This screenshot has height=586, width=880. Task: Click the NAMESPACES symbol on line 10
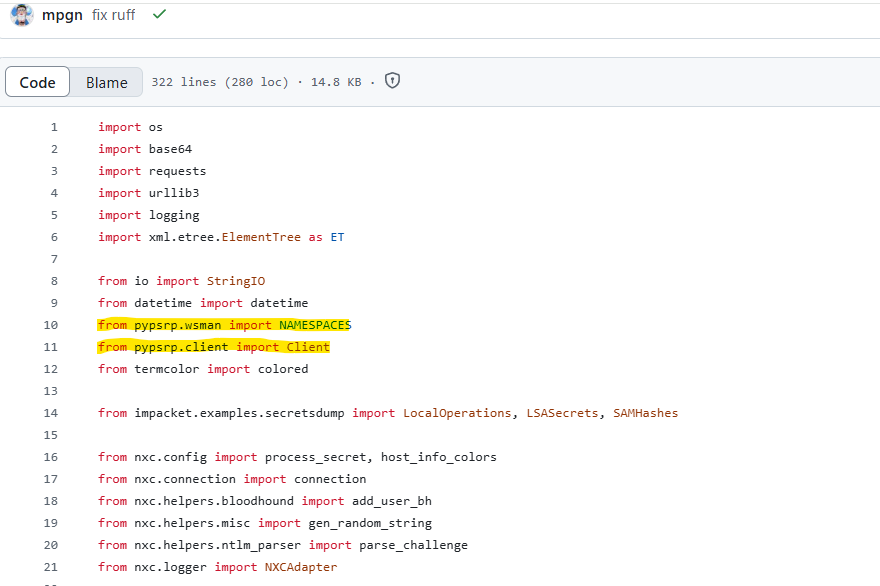click(315, 325)
